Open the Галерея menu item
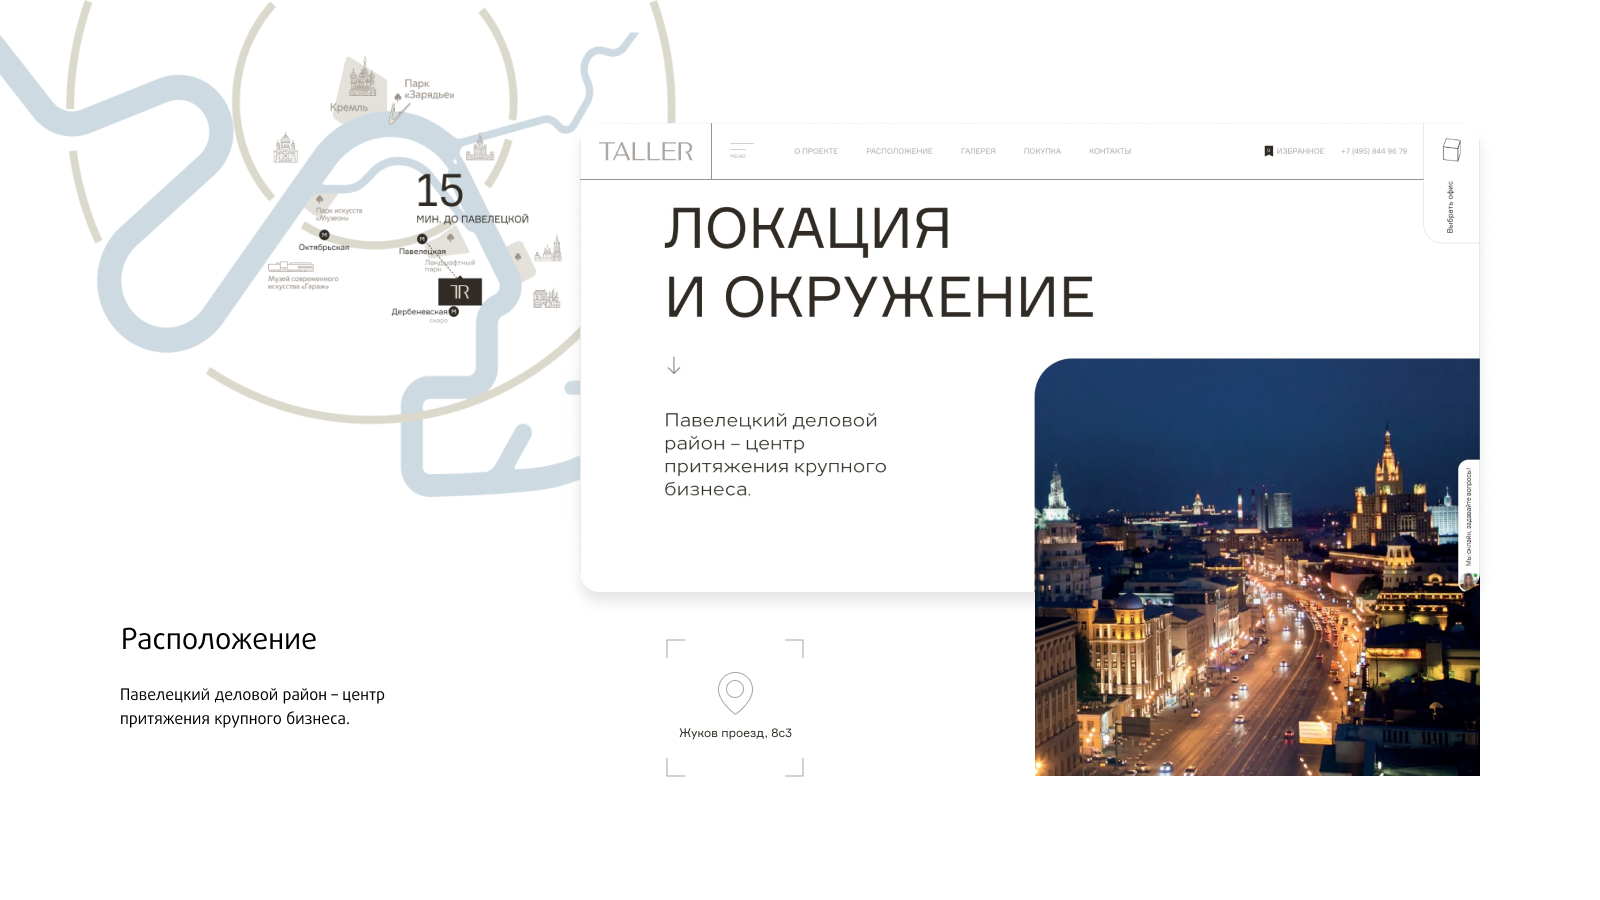The height and width of the screenshot is (900, 1600). tap(978, 151)
